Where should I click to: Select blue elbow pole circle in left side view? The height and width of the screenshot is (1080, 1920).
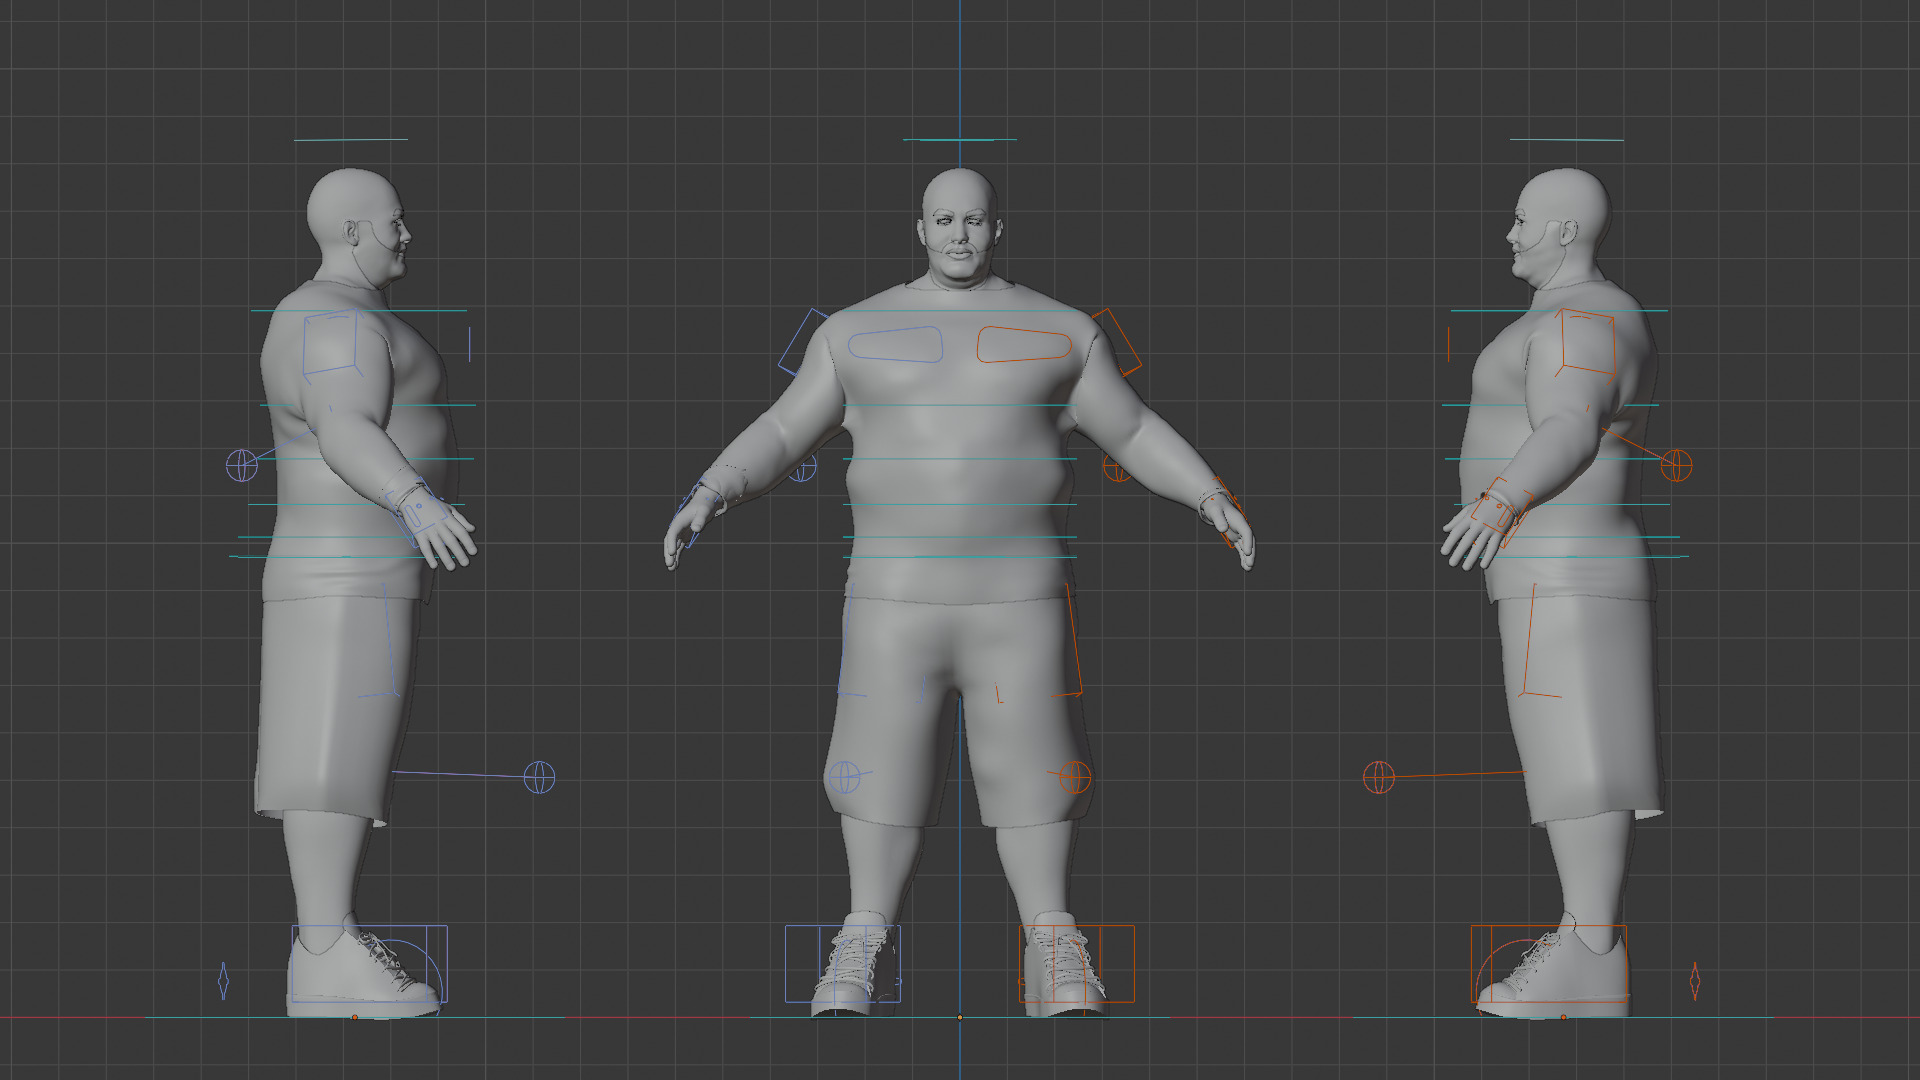coord(241,465)
